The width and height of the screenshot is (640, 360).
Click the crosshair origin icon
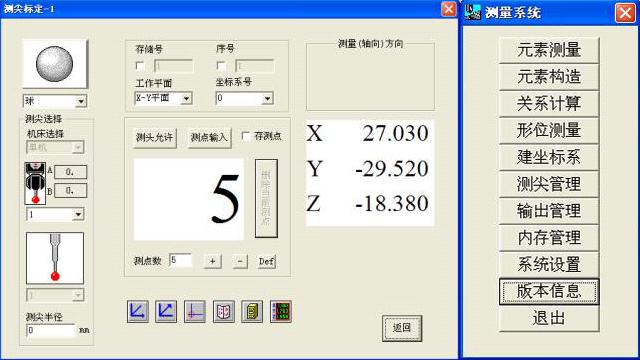[195, 312]
